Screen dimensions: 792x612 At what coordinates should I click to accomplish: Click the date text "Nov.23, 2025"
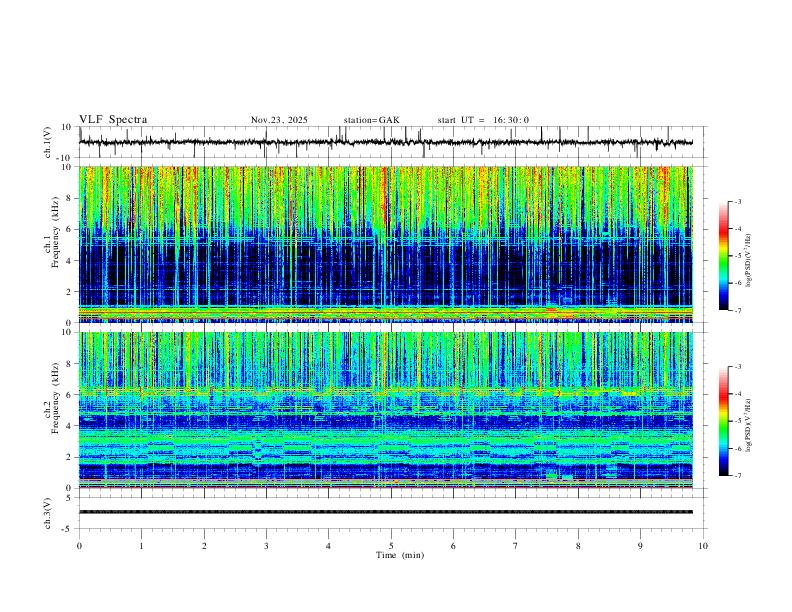tap(279, 120)
